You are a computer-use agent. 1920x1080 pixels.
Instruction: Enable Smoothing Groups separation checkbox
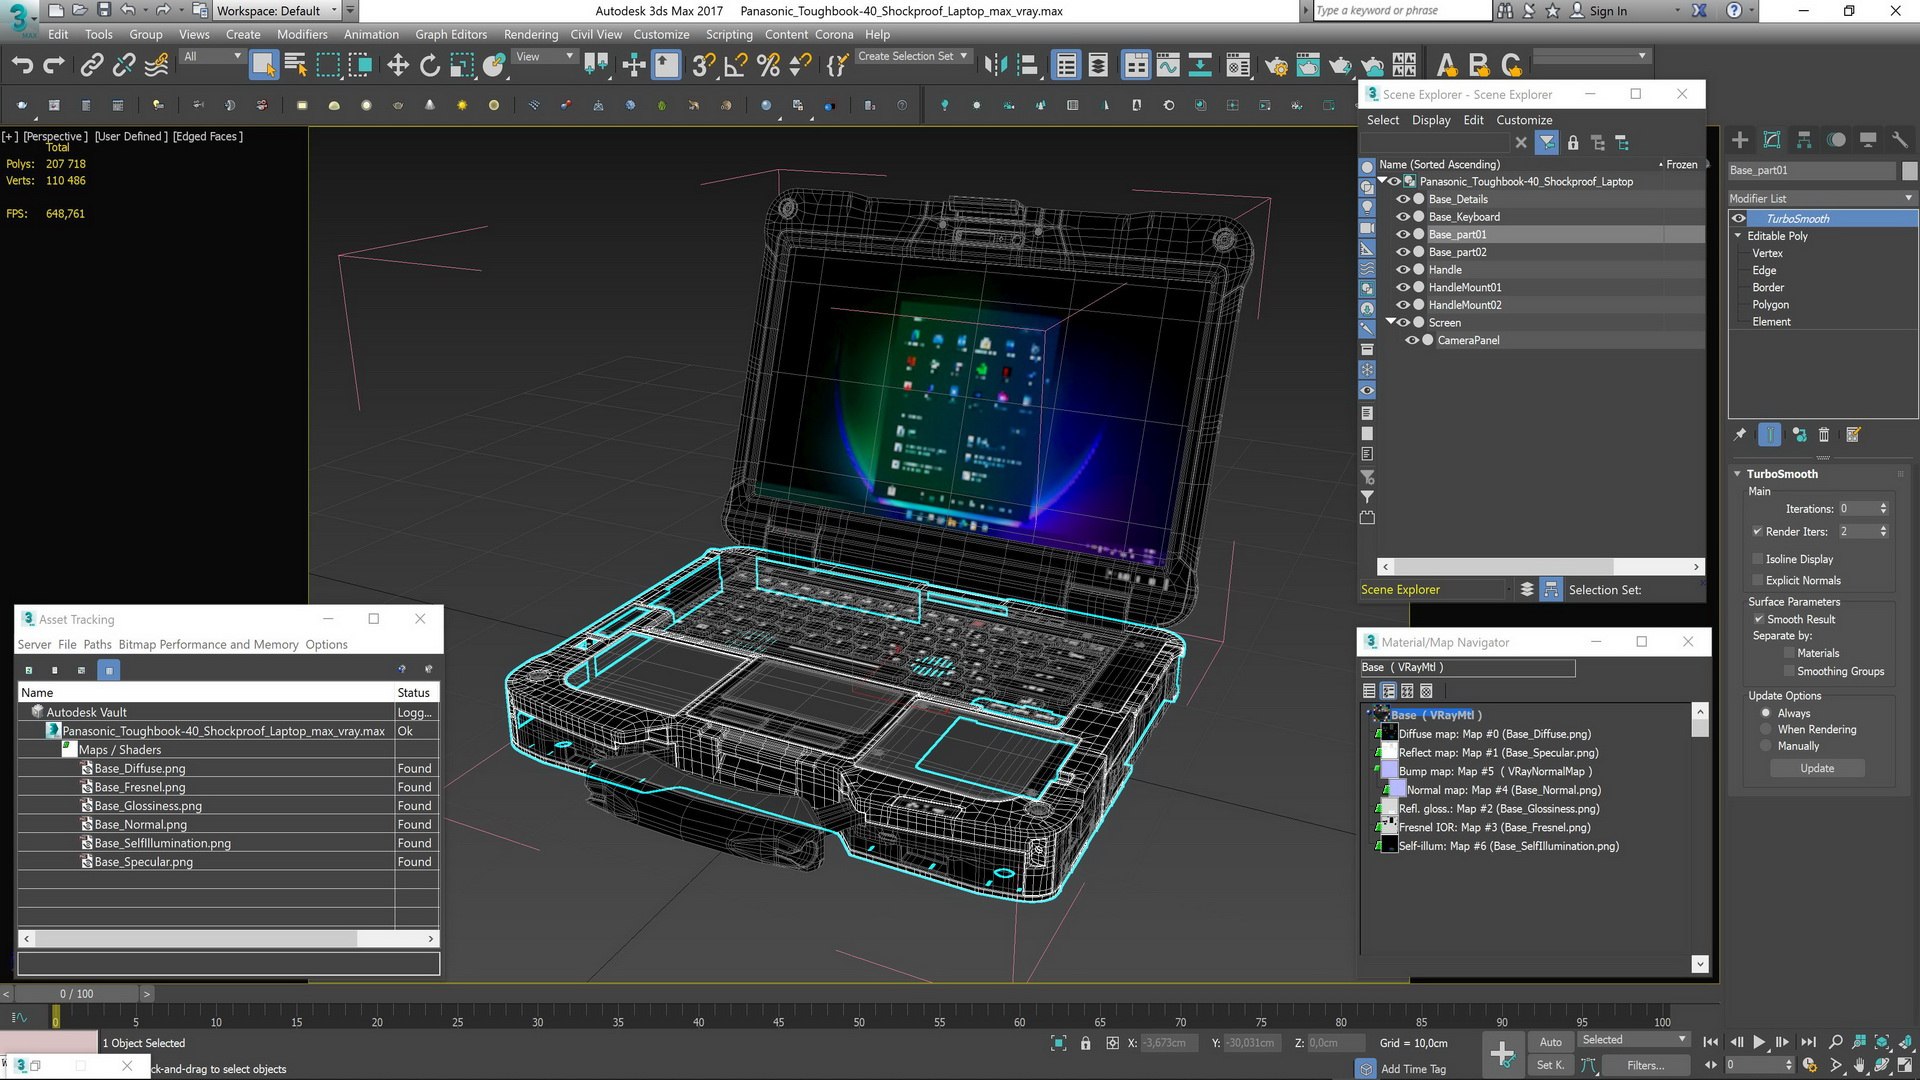[1789, 672]
